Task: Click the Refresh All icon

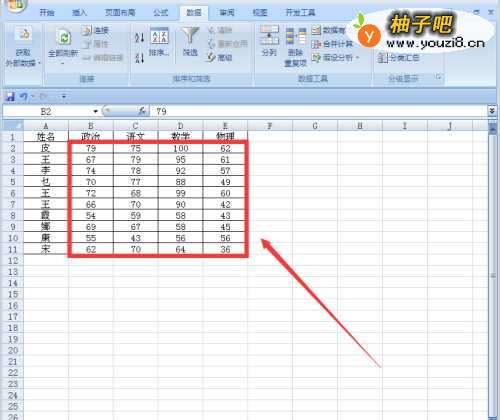Action: (63, 37)
